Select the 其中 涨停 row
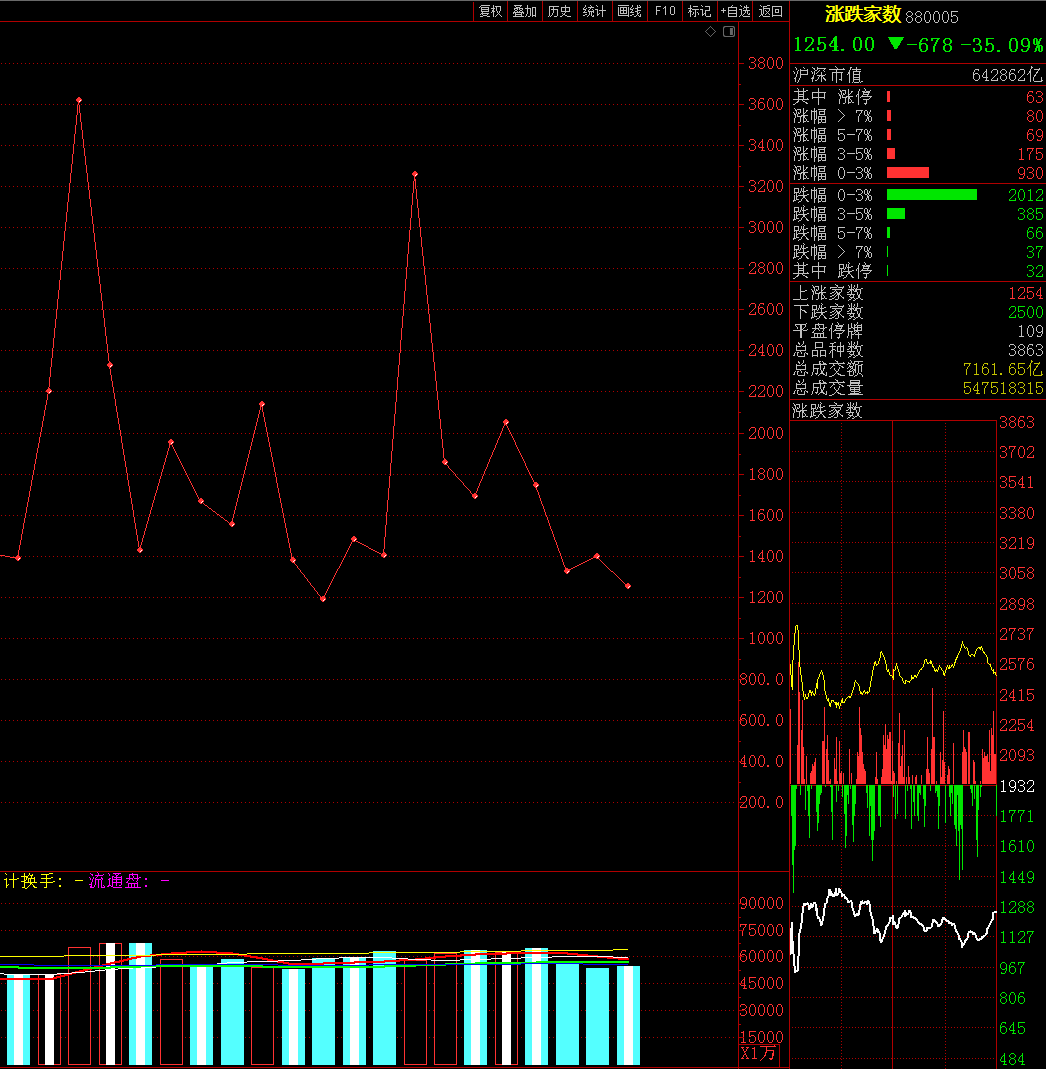 coord(918,97)
